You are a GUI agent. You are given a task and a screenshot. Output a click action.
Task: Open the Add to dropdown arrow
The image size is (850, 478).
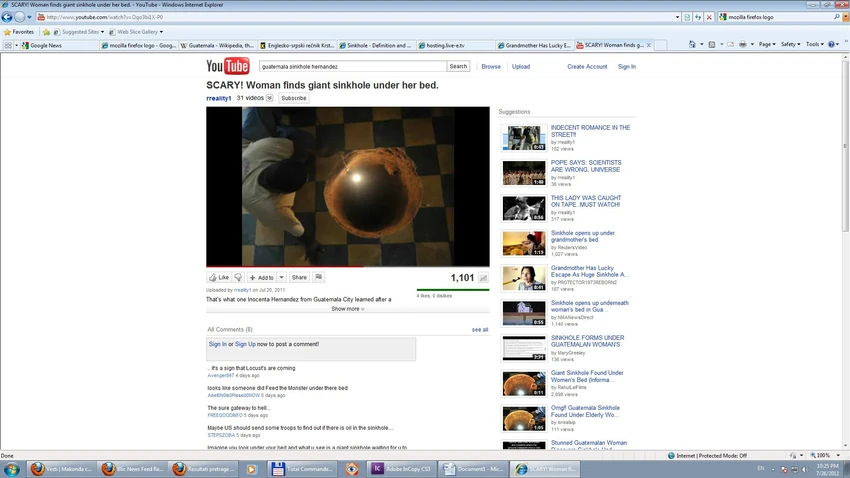(x=281, y=277)
